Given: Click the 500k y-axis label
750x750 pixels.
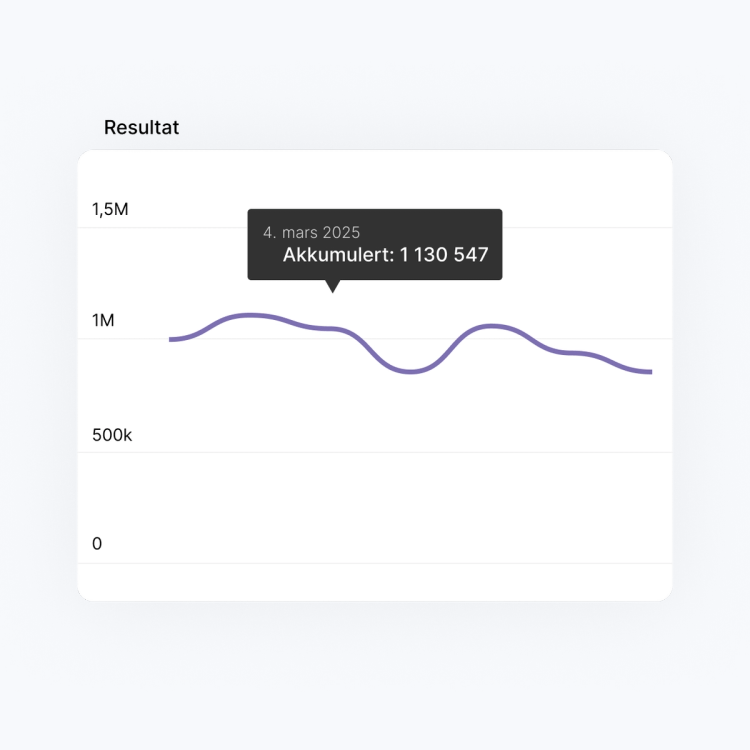Looking at the screenshot, I should (x=112, y=435).
